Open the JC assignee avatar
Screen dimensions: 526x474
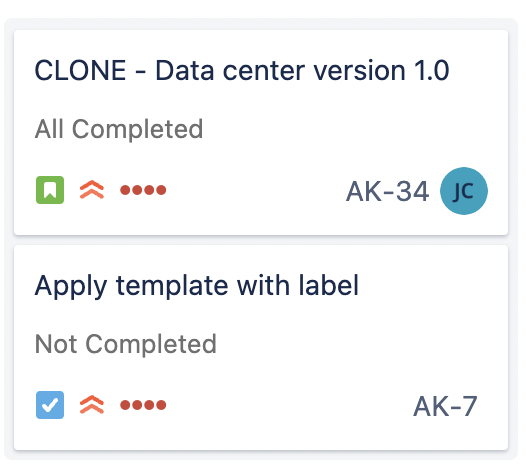click(x=464, y=191)
